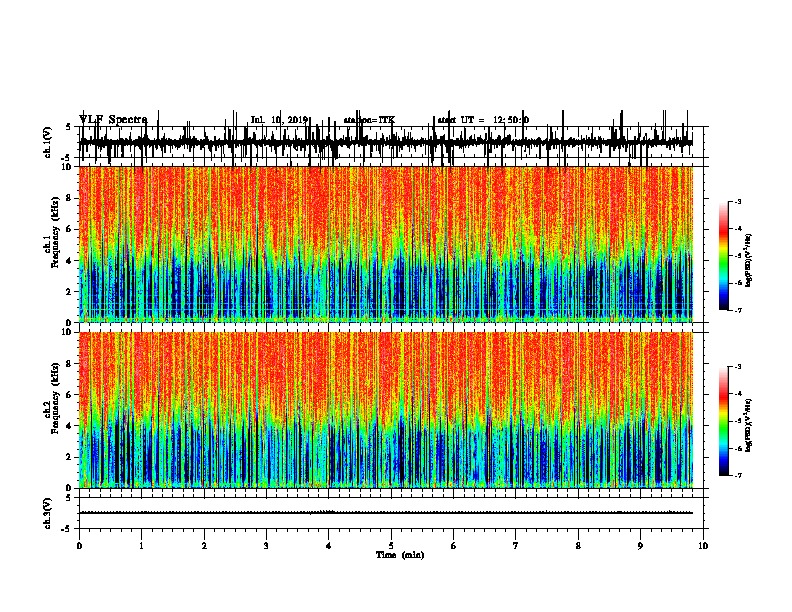The image size is (792, 612).
Task: Click the ch.1 "Frequency (kHz)" axis label
Action: [55, 233]
